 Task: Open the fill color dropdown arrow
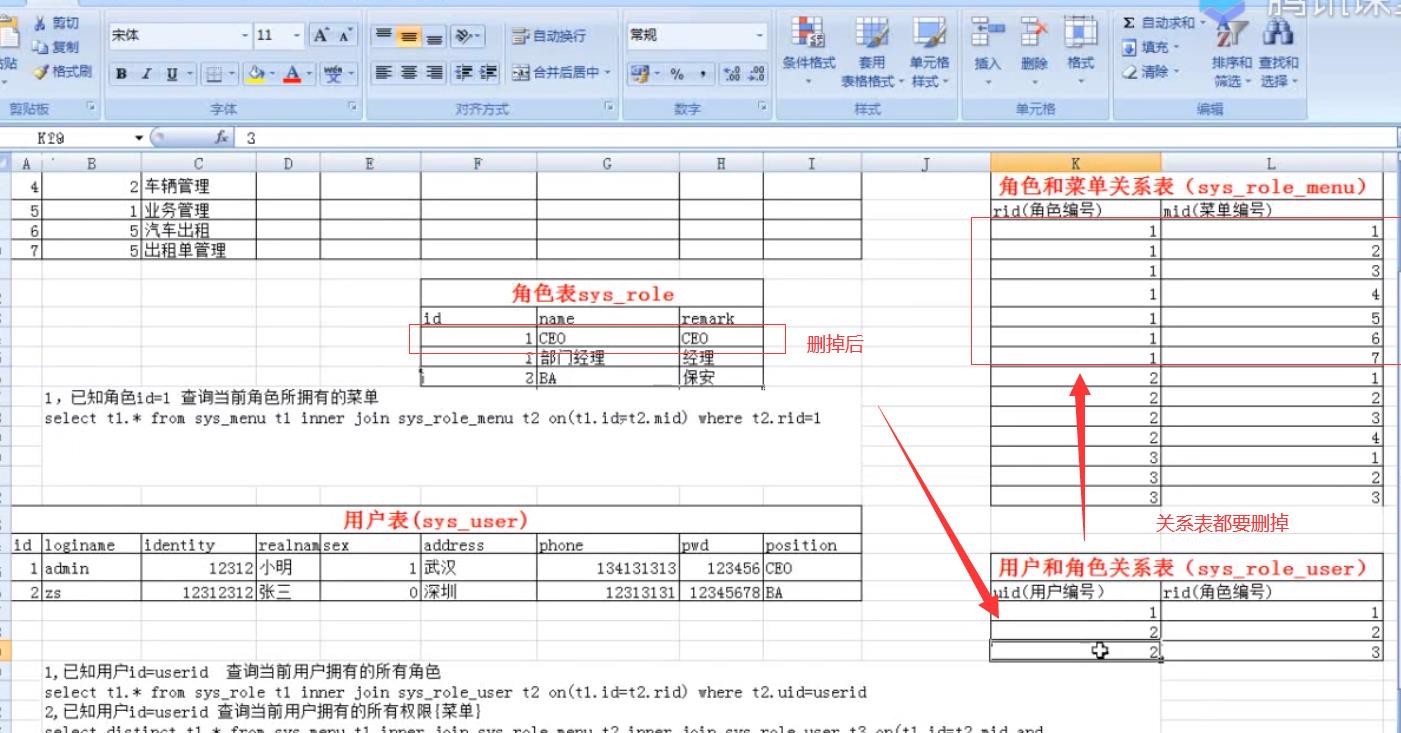(272, 73)
